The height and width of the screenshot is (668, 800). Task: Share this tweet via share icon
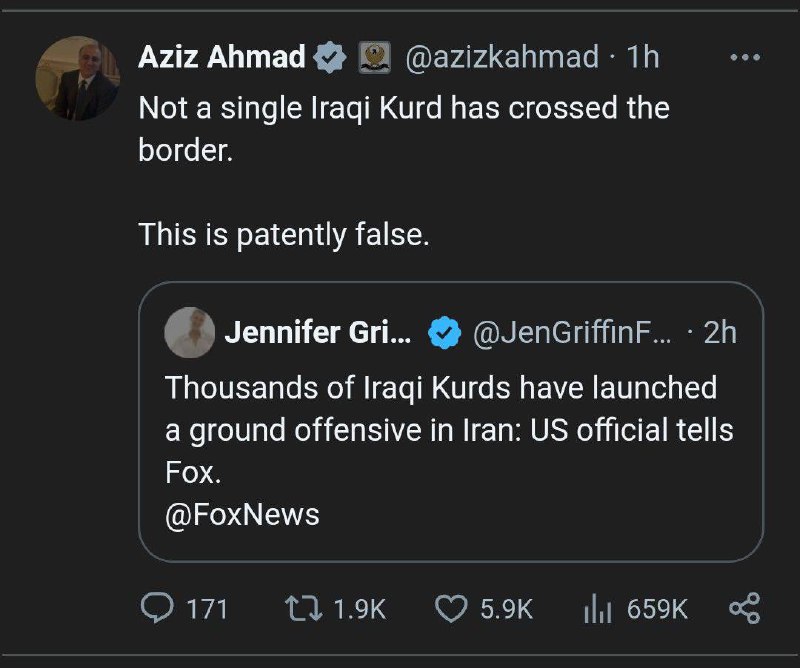click(x=745, y=609)
